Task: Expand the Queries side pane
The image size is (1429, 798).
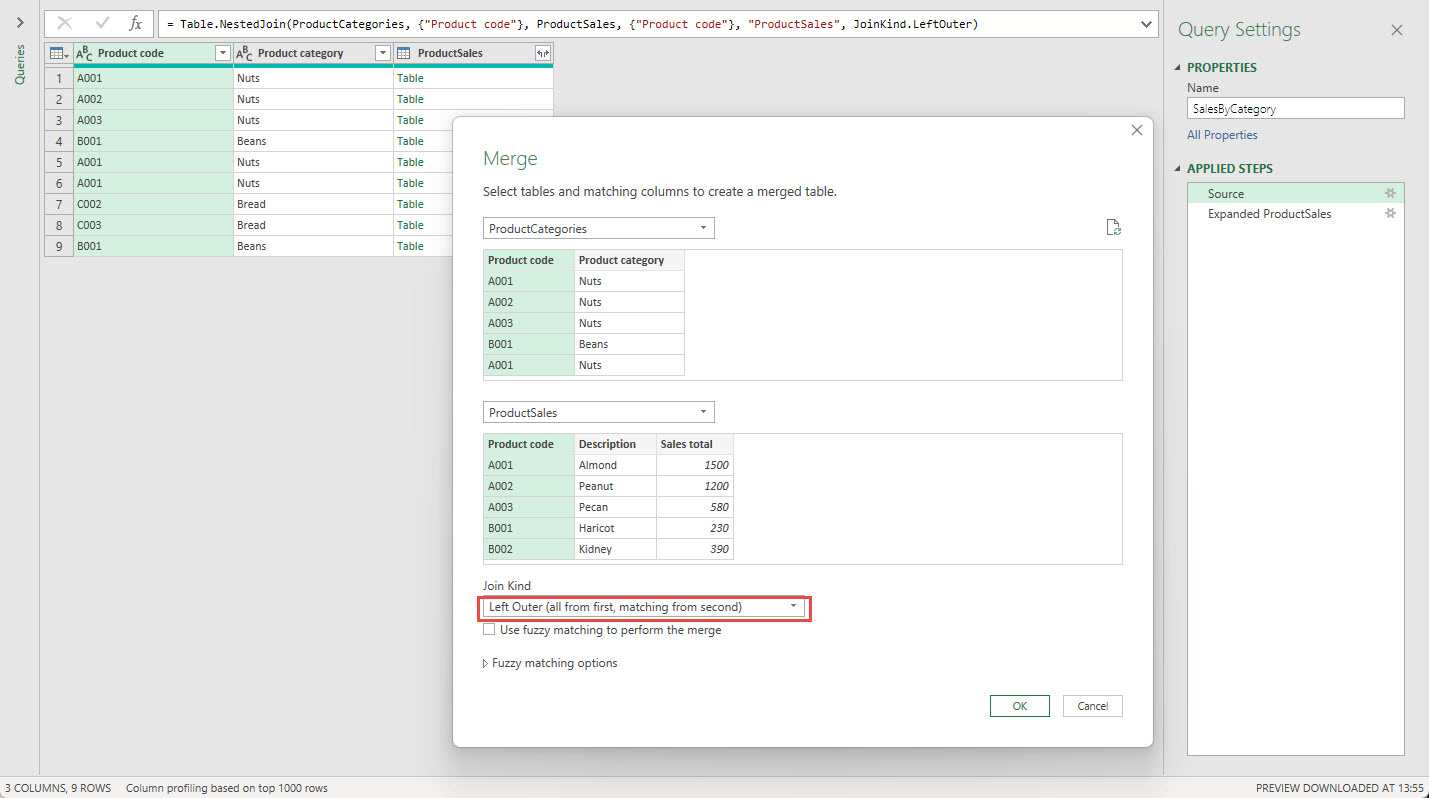Action: (19, 22)
